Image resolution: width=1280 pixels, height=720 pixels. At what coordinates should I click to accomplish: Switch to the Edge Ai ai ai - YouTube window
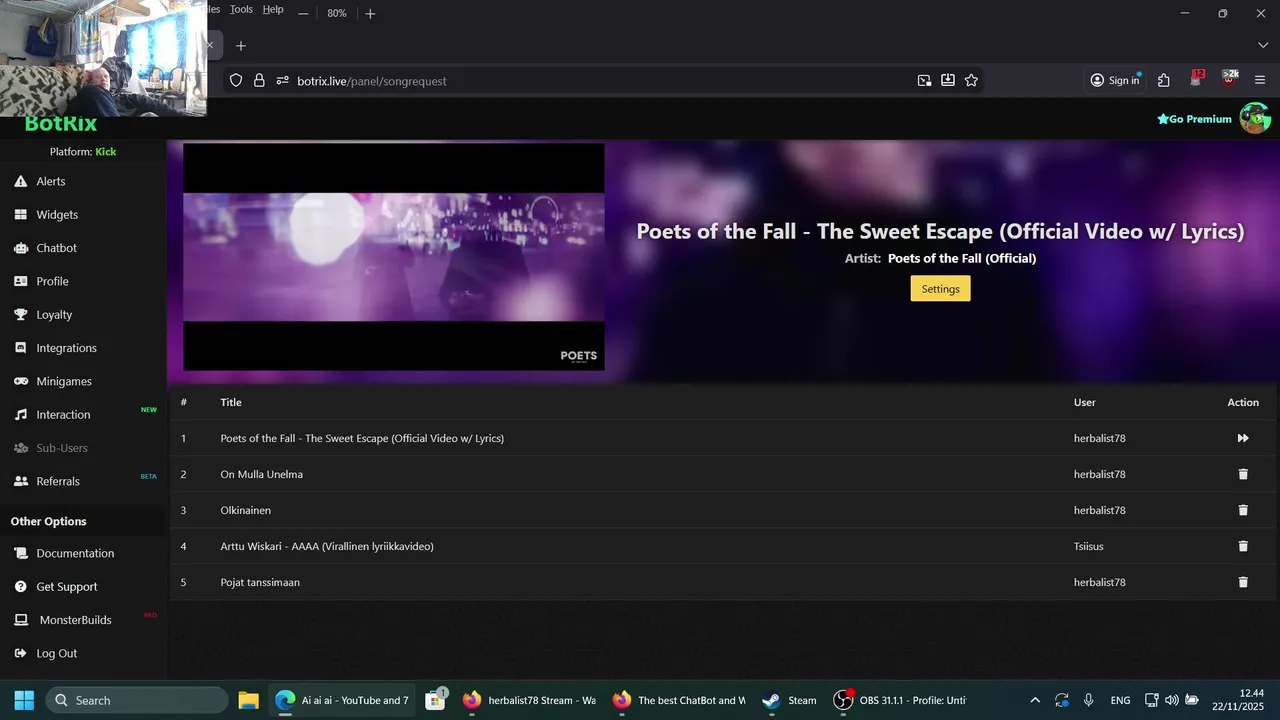(342, 700)
